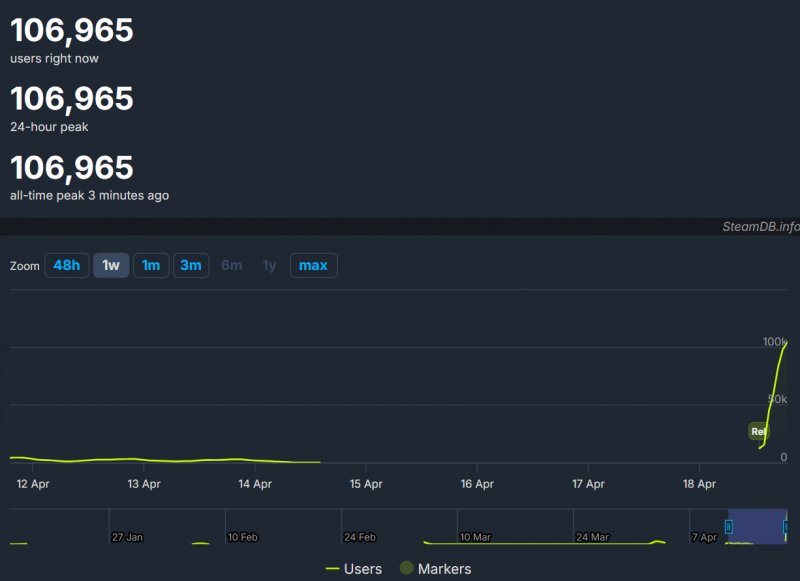Switch to the 1m zoom range
The height and width of the screenshot is (581, 800).
pyautogui.click(x=151, y=265)
